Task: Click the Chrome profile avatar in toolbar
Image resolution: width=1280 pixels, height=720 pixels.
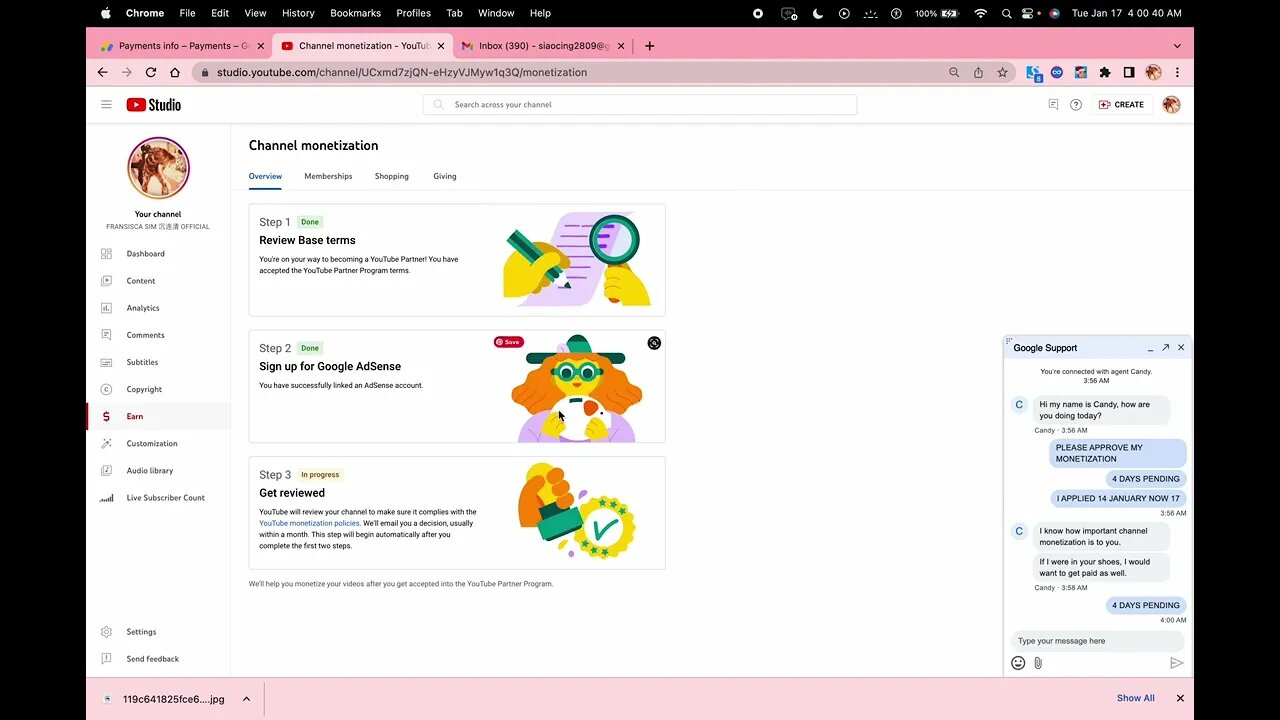Action: click(x=1153, y=72)
